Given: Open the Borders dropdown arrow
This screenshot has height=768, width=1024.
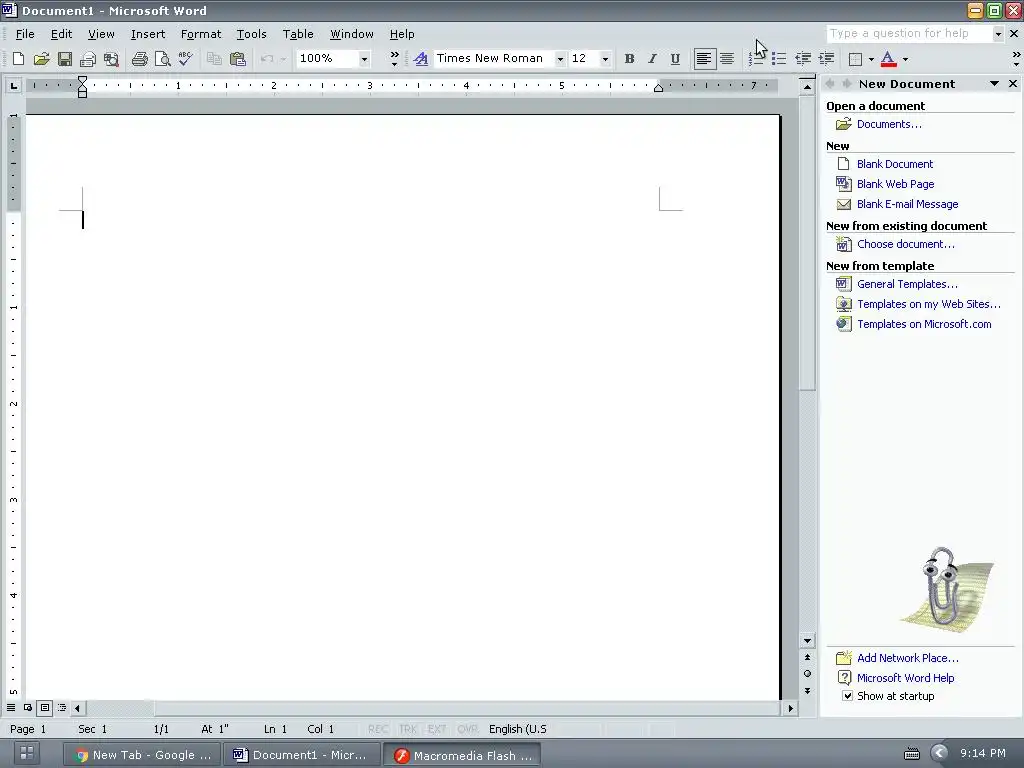Looking at the screenshot, I should click(871, 59).
